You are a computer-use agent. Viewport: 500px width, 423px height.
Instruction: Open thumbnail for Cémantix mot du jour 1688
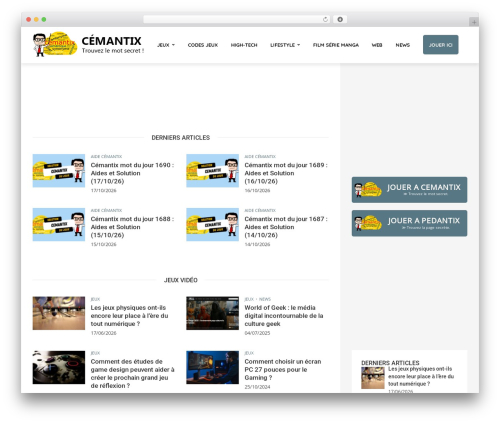click(x=59, y=225)
